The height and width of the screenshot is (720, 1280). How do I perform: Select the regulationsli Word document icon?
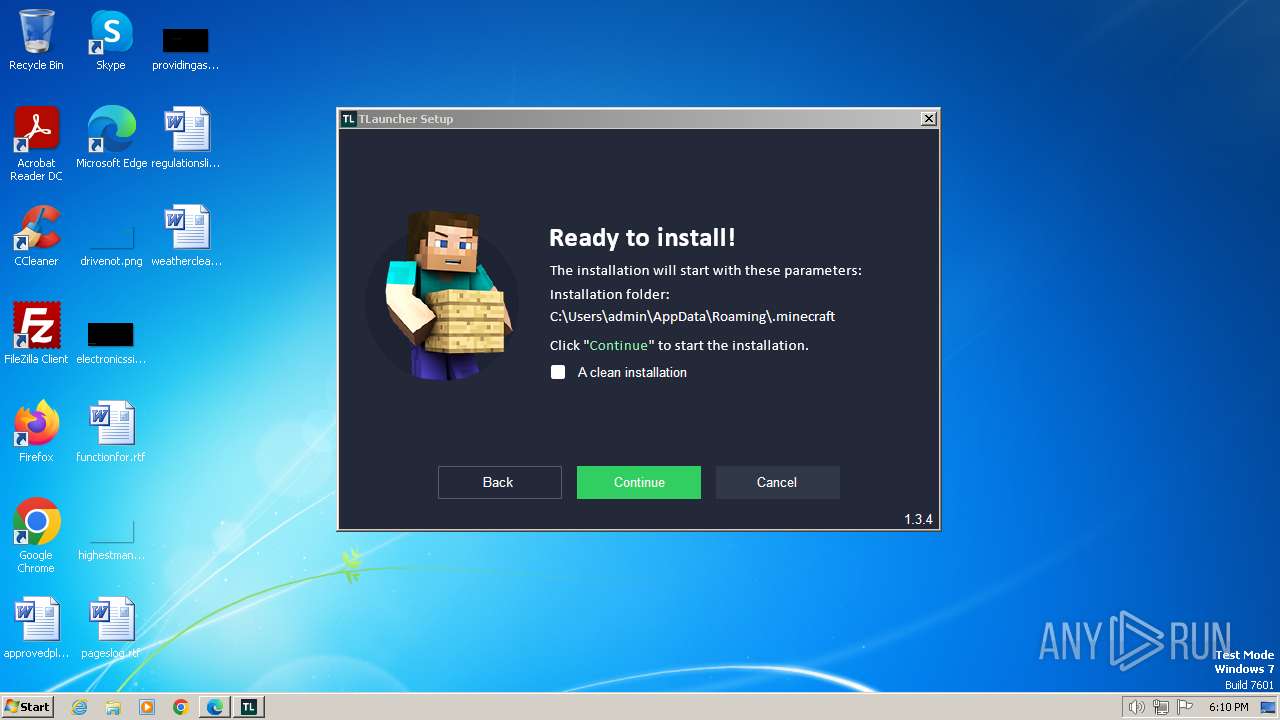(x=185, y=138)
